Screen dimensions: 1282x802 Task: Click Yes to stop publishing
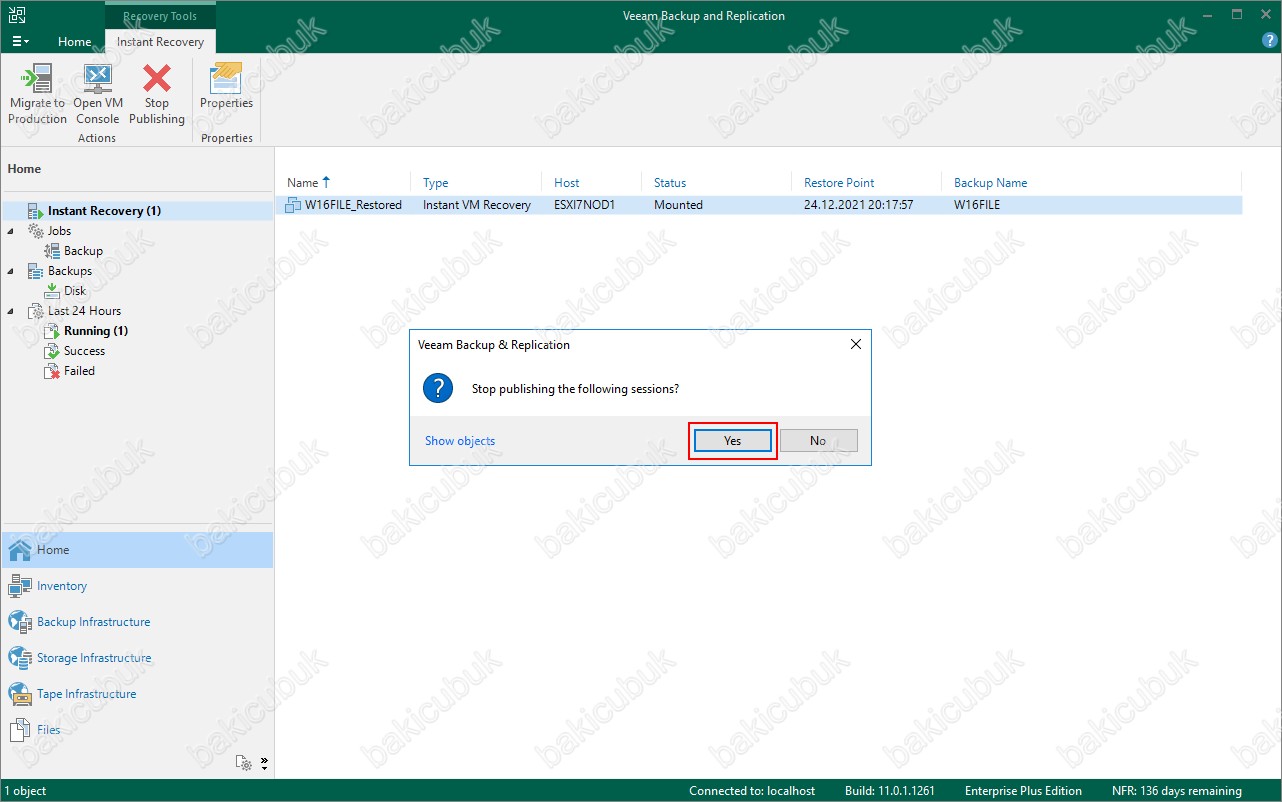point(732,441)
